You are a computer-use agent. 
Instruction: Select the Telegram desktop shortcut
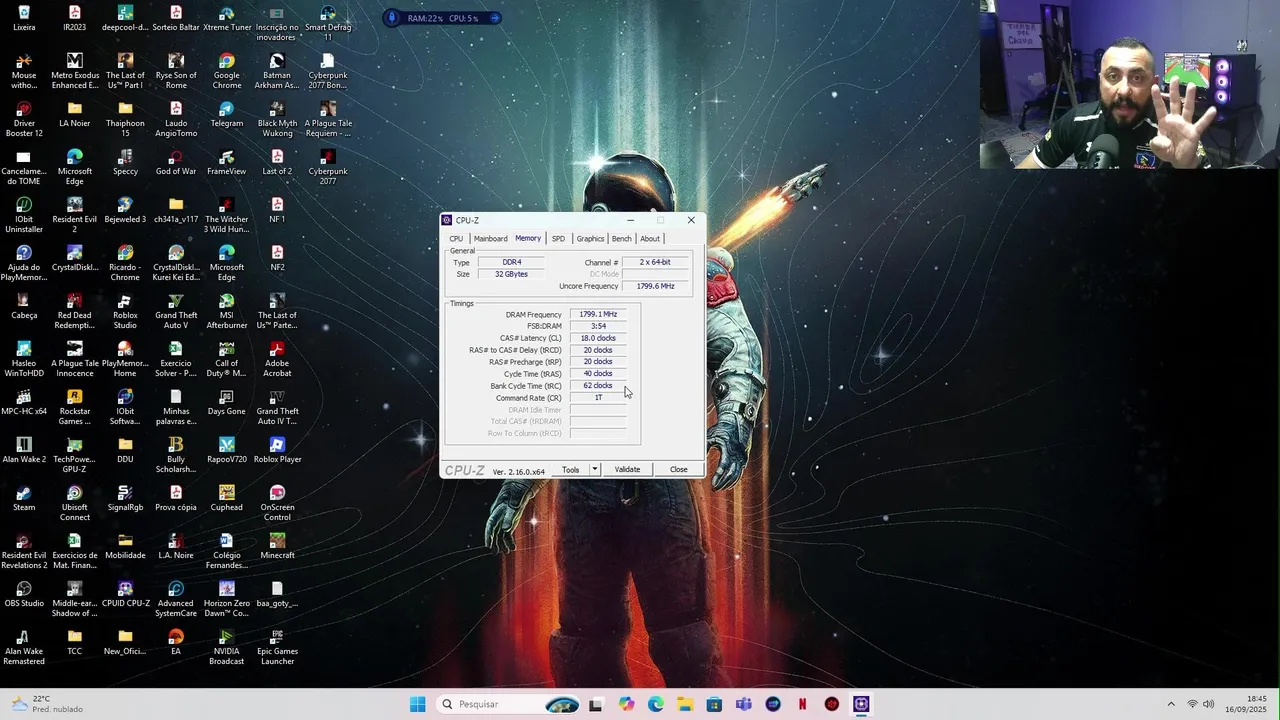point(227,115)
